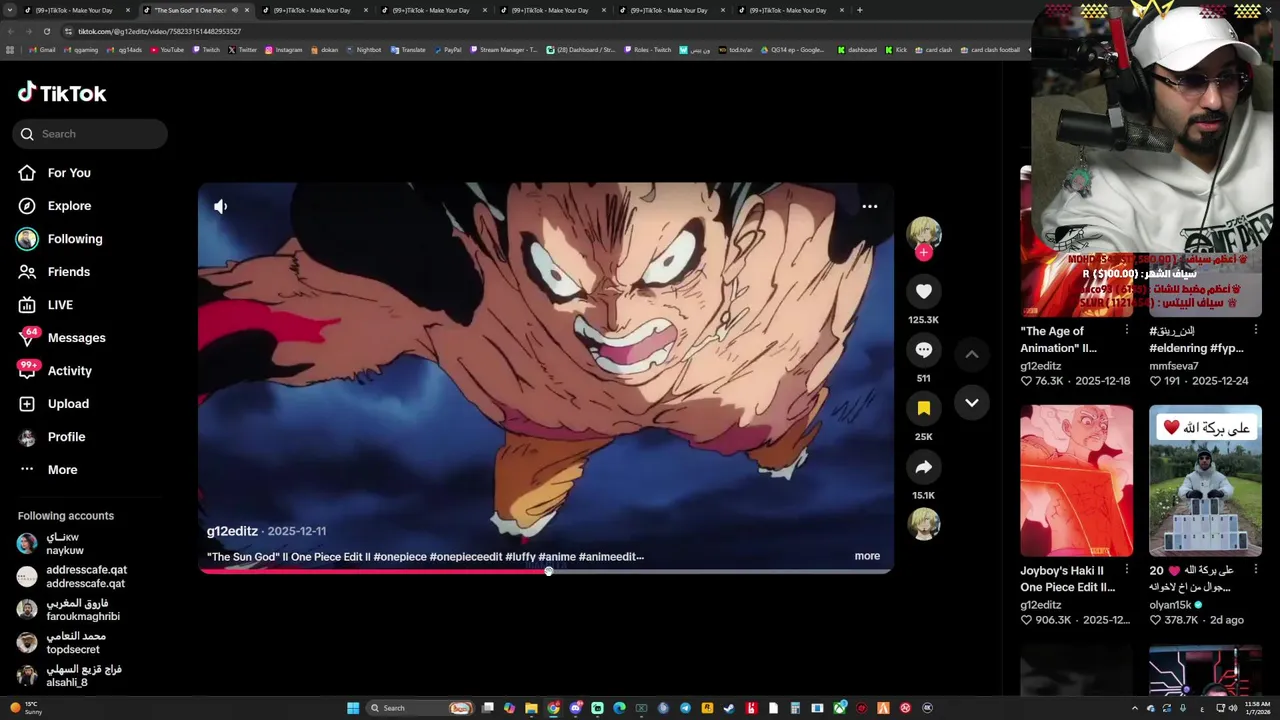Open the Gmail bookmark
The width and height of the screenshot is (1280, 720).
42,50
